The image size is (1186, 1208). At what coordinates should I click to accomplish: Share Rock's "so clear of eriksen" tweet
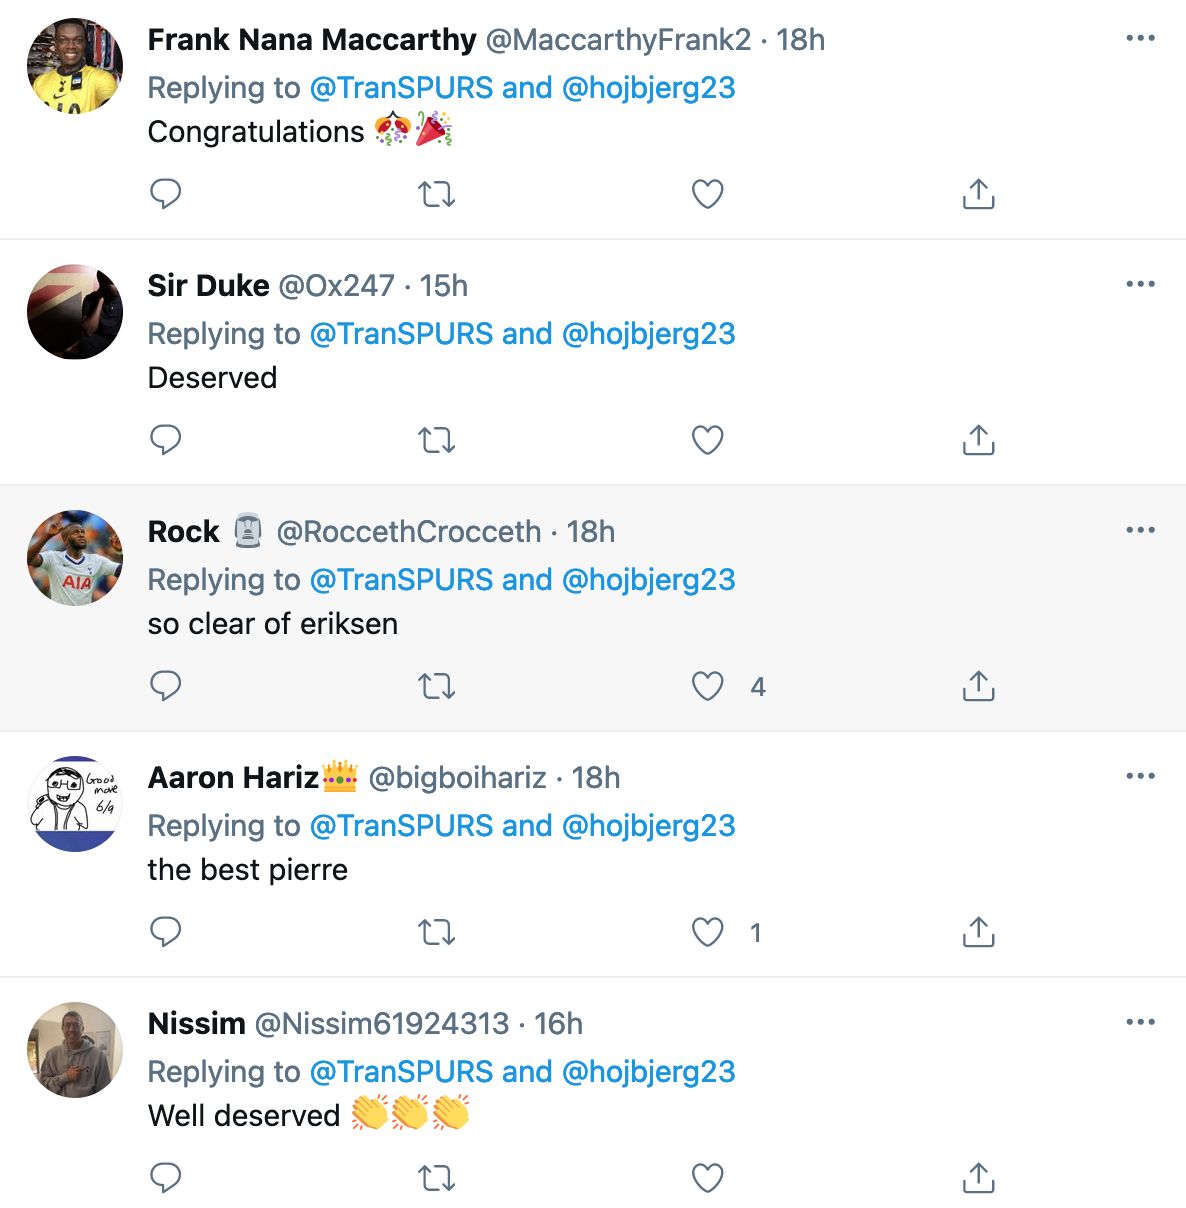(978, 686)
